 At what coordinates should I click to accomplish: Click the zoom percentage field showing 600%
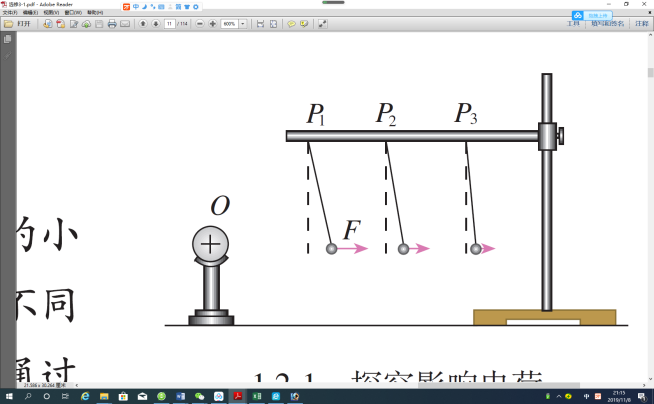point(229,24)
